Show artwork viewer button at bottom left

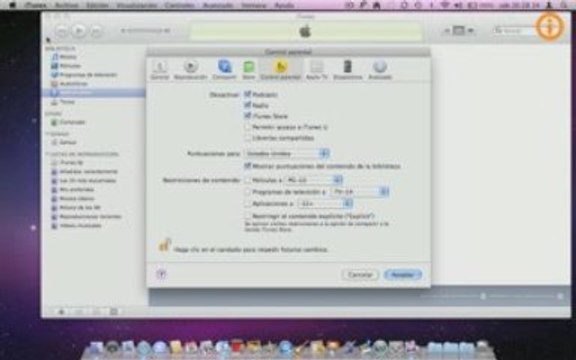pyautogui.click(x=114, y=312)
